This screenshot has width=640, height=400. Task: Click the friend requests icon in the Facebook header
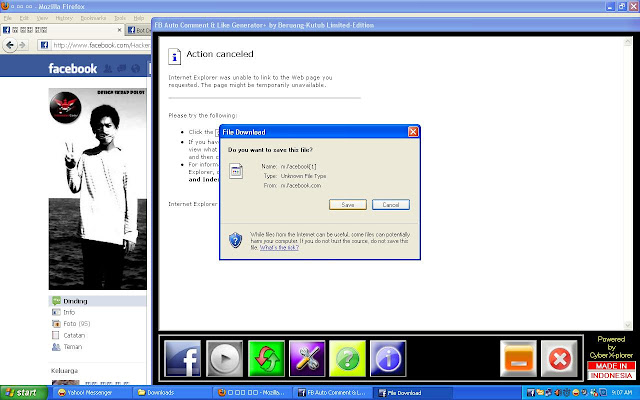(x=108, y=68)
